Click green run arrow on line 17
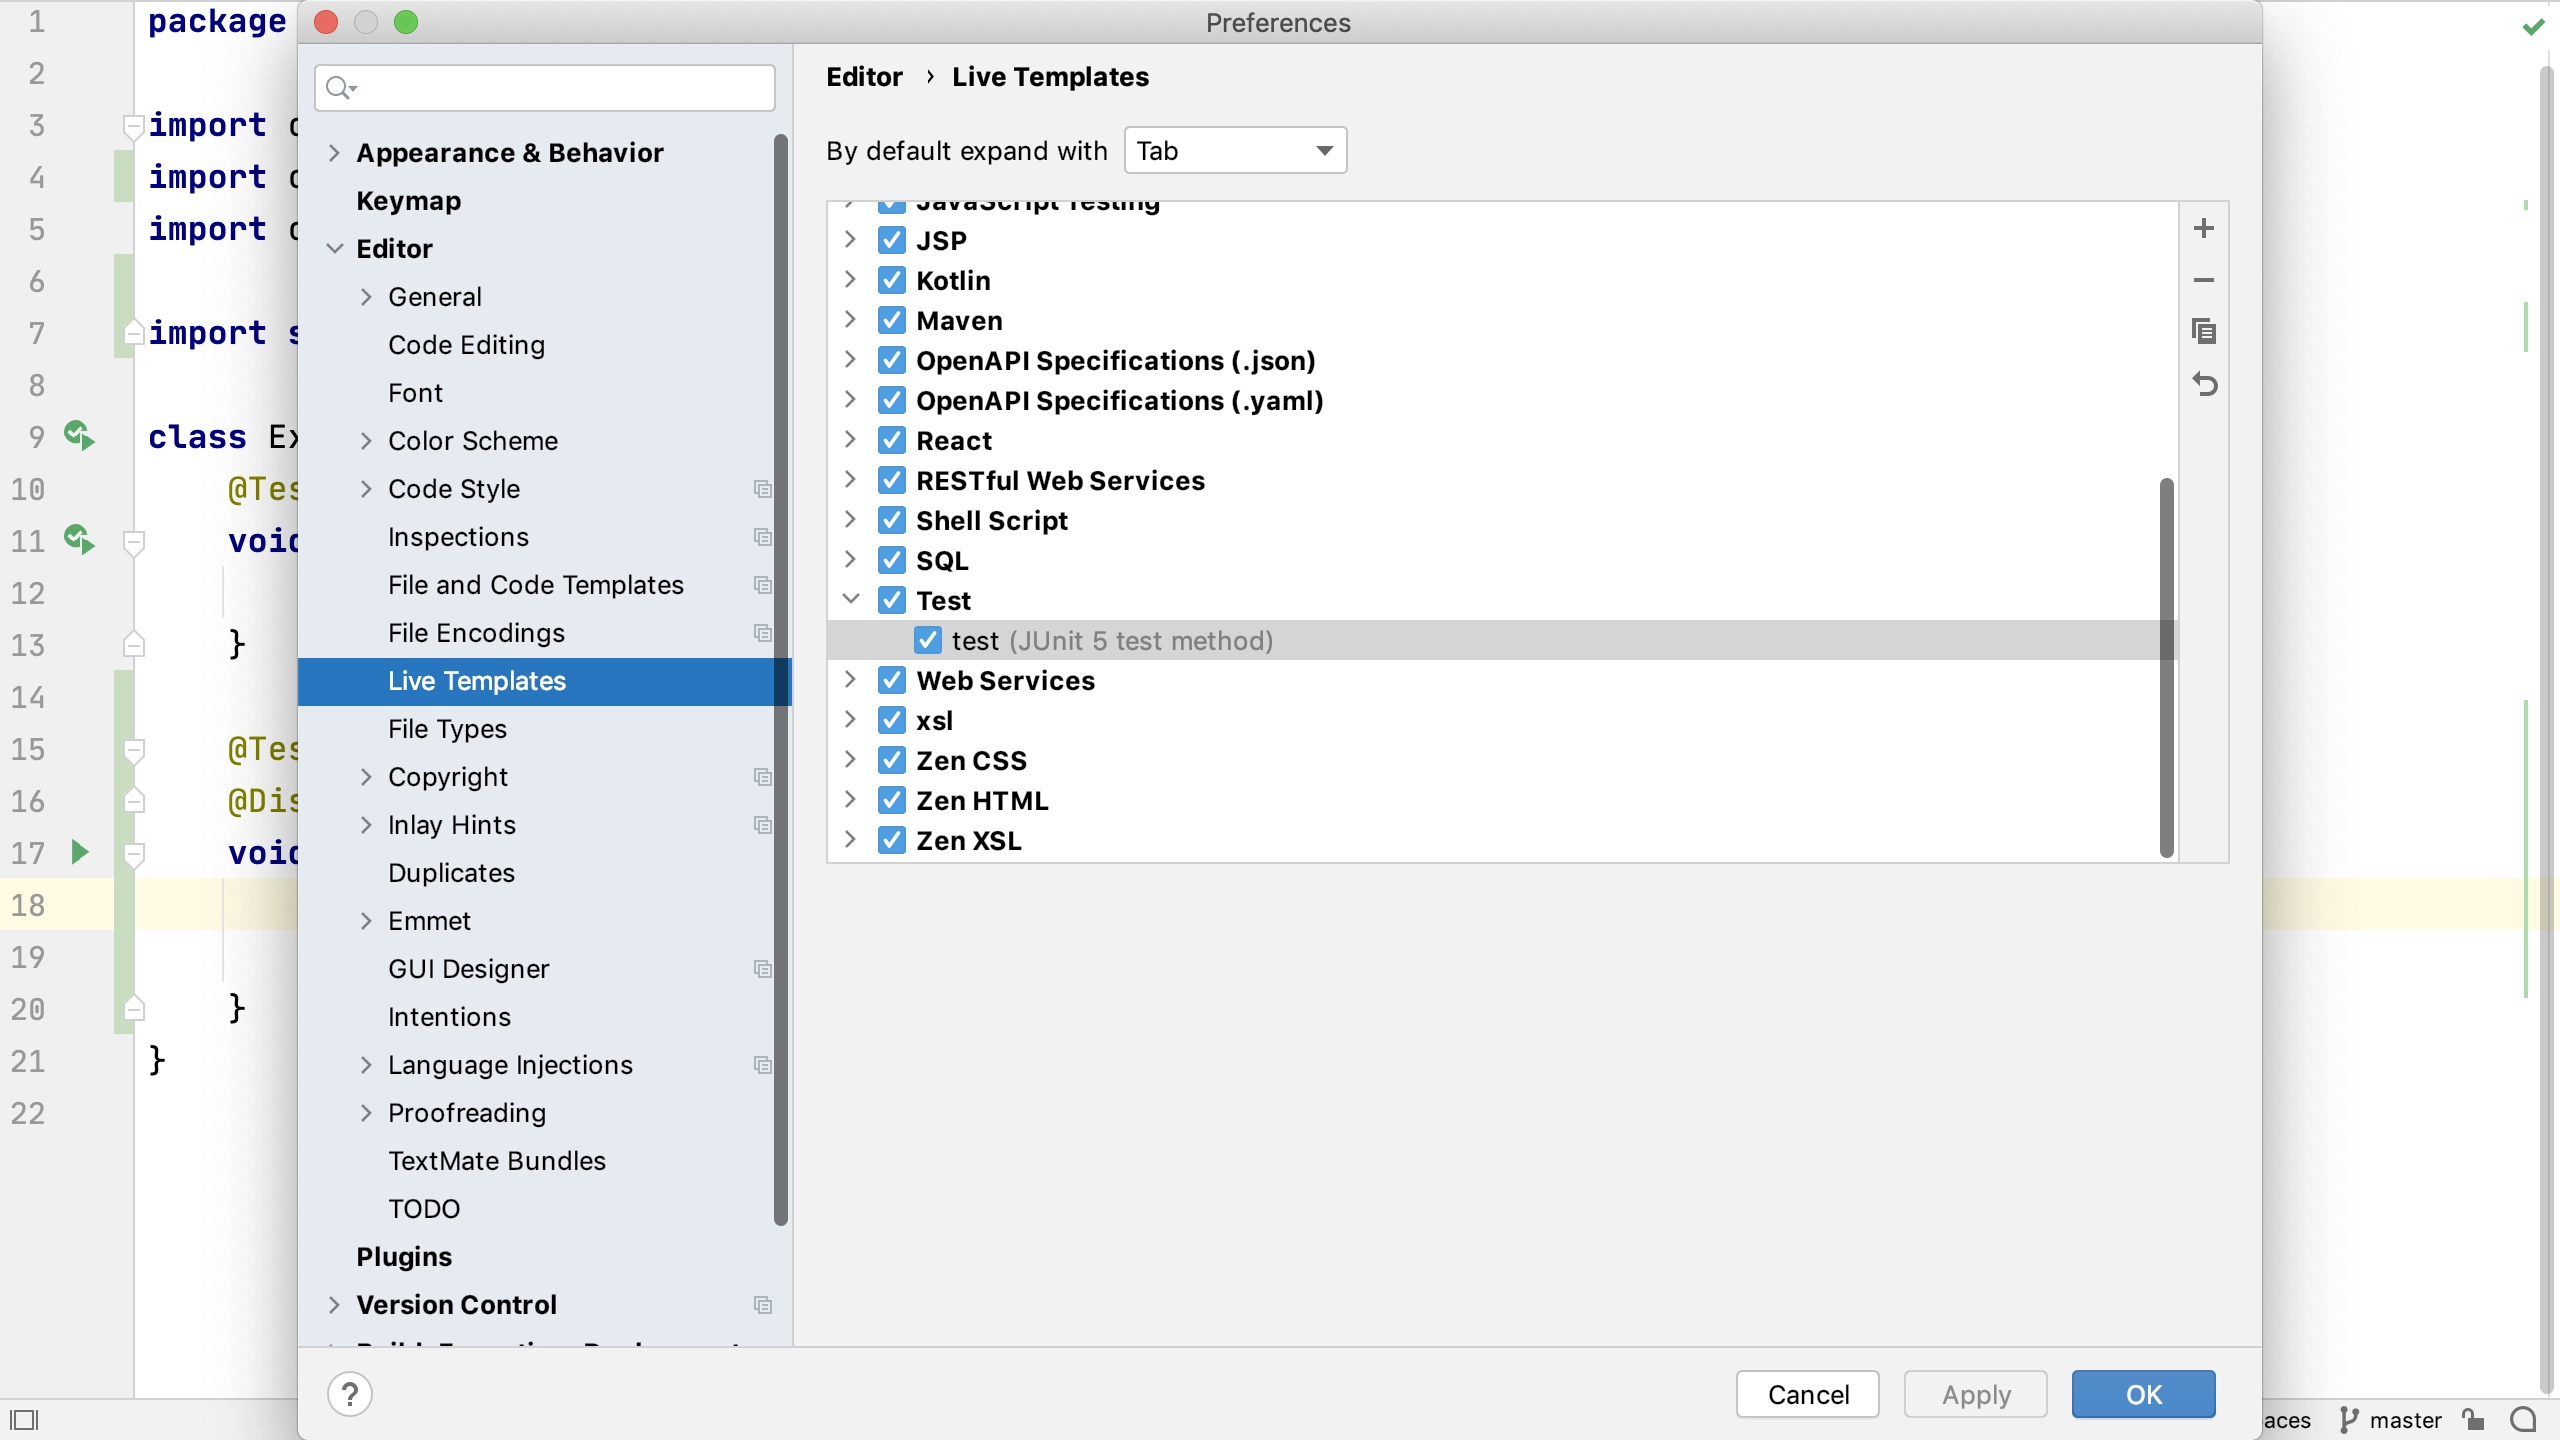 (80, 852)
